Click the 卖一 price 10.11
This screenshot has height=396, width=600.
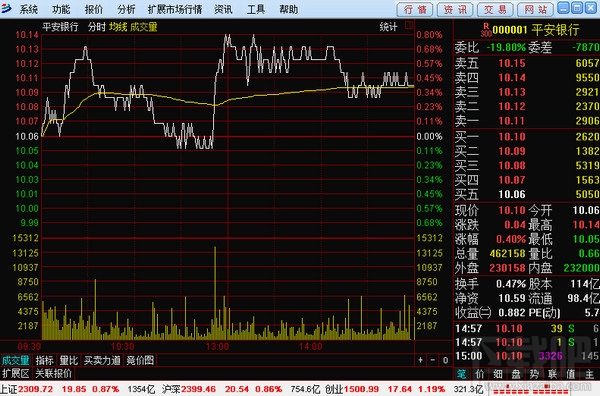click(512, 121)
